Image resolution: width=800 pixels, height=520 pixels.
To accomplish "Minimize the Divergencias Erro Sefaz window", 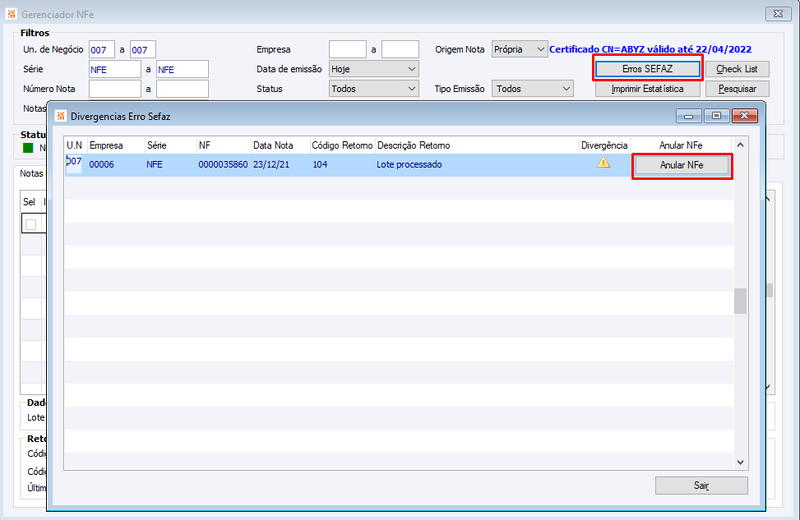I will [x=689, y=116].
